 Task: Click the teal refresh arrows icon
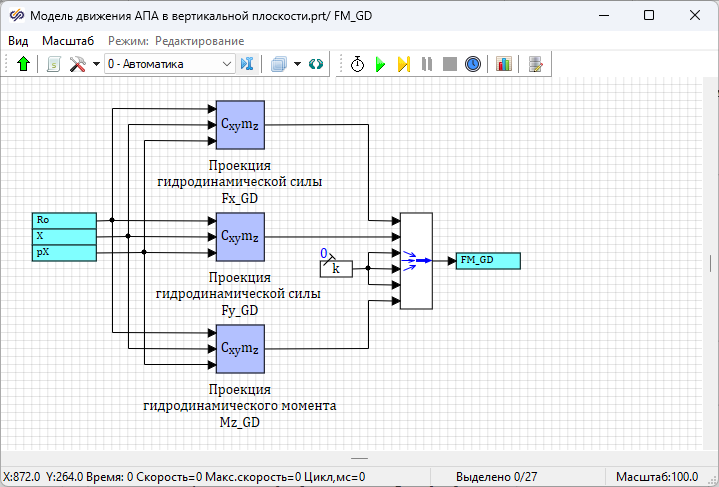(x=316, y=64)
